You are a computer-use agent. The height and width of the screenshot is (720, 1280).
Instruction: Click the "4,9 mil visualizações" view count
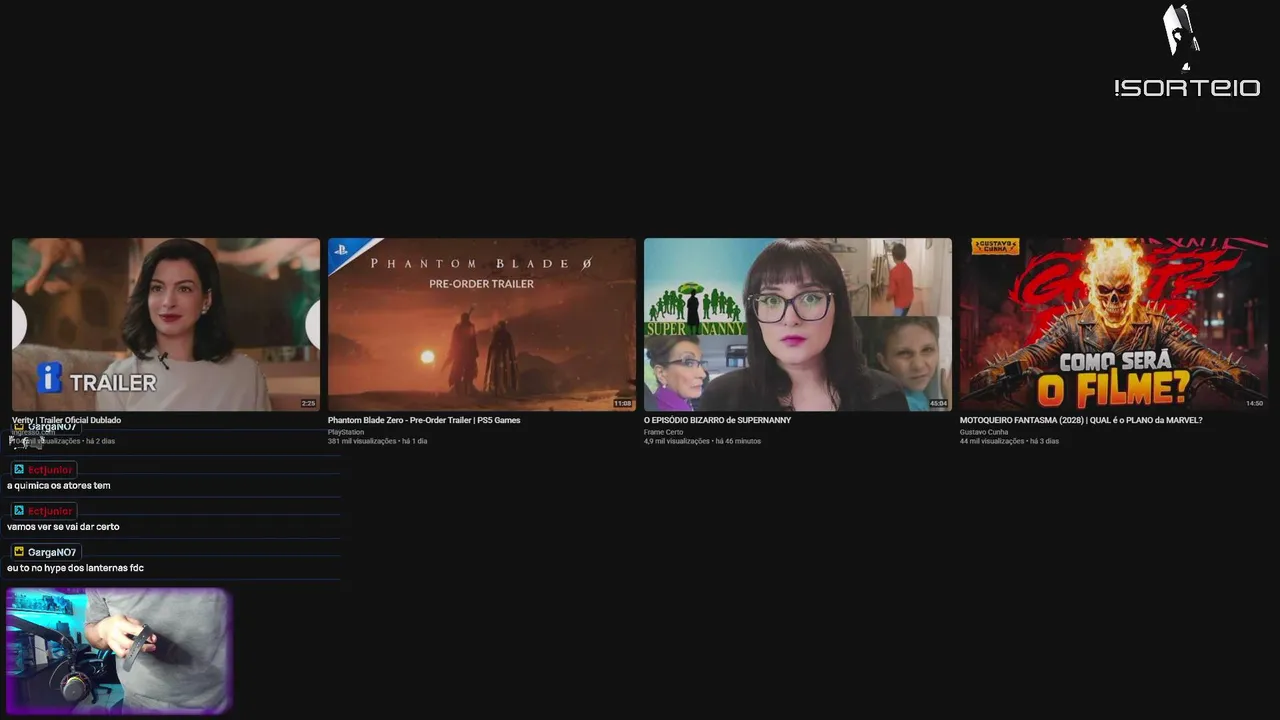click(x=677, y=441)
